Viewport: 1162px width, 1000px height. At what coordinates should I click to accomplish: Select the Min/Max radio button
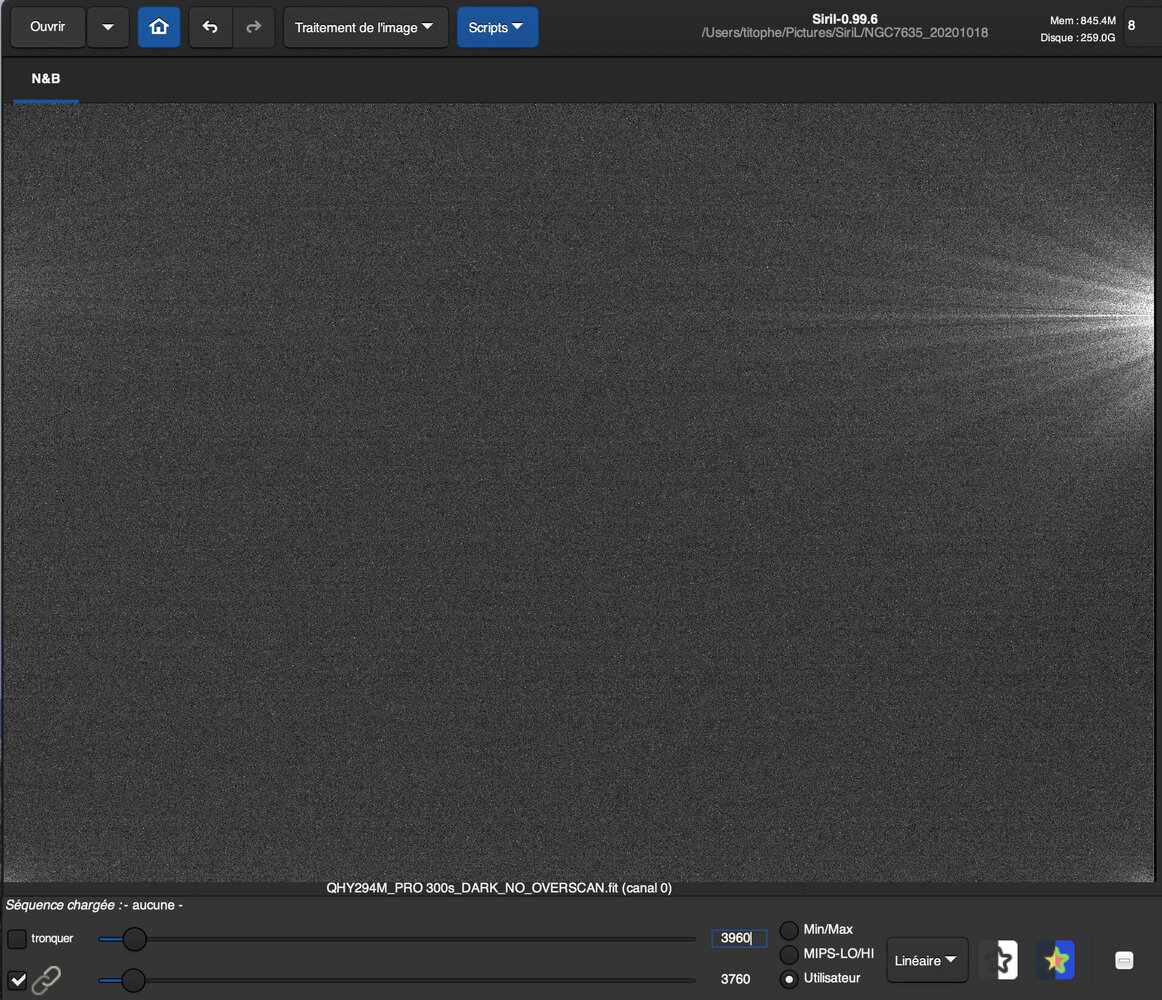(789, 930)
